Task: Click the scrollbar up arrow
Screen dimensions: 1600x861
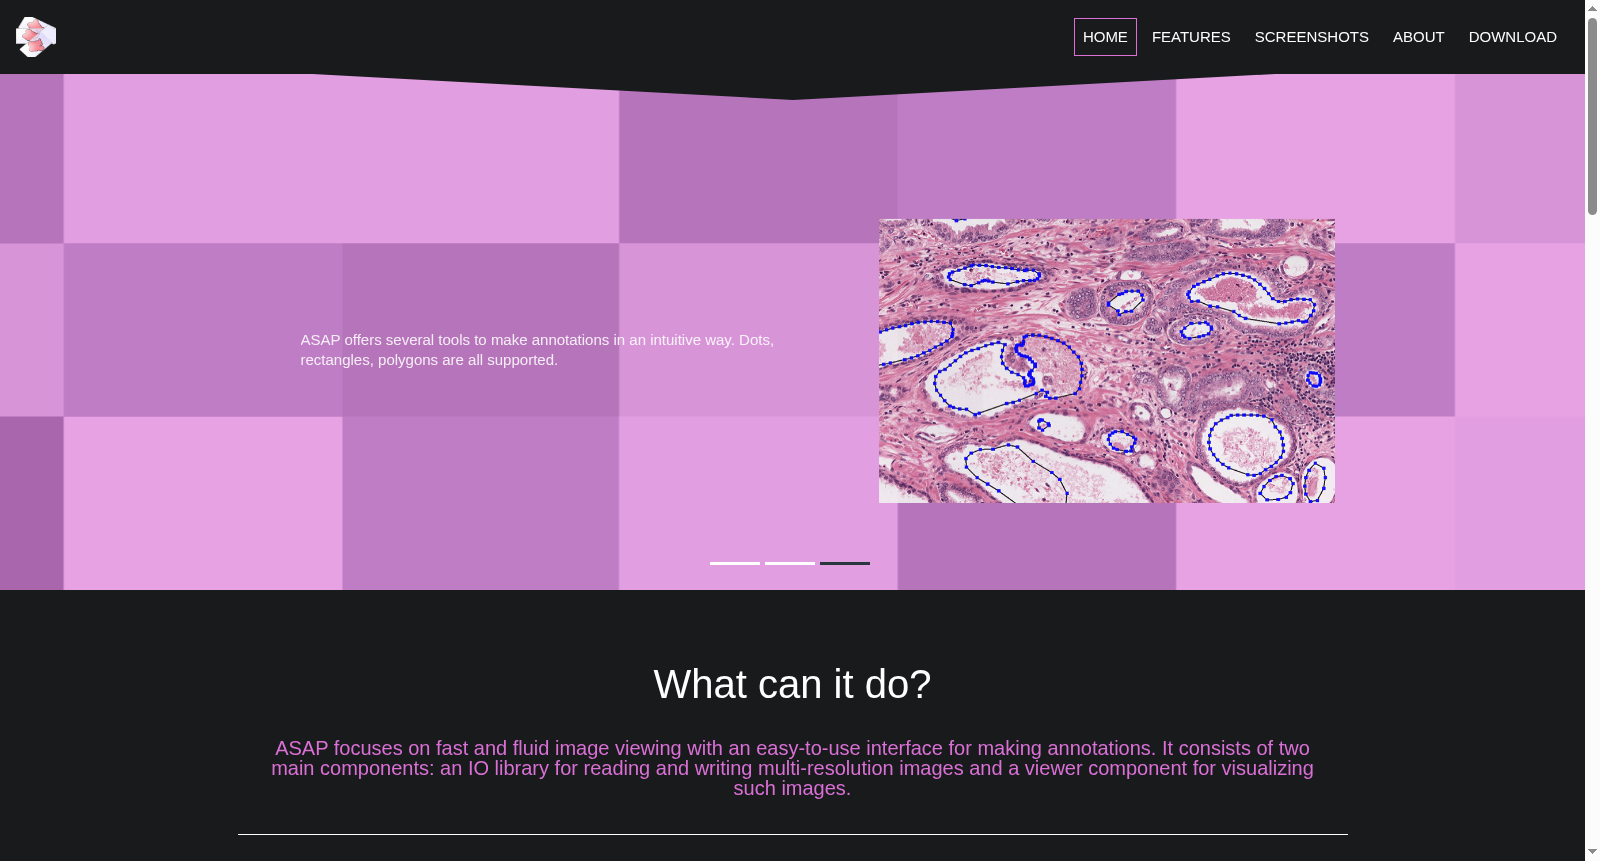Action: pyautogui.click(x=1592, y=7)
